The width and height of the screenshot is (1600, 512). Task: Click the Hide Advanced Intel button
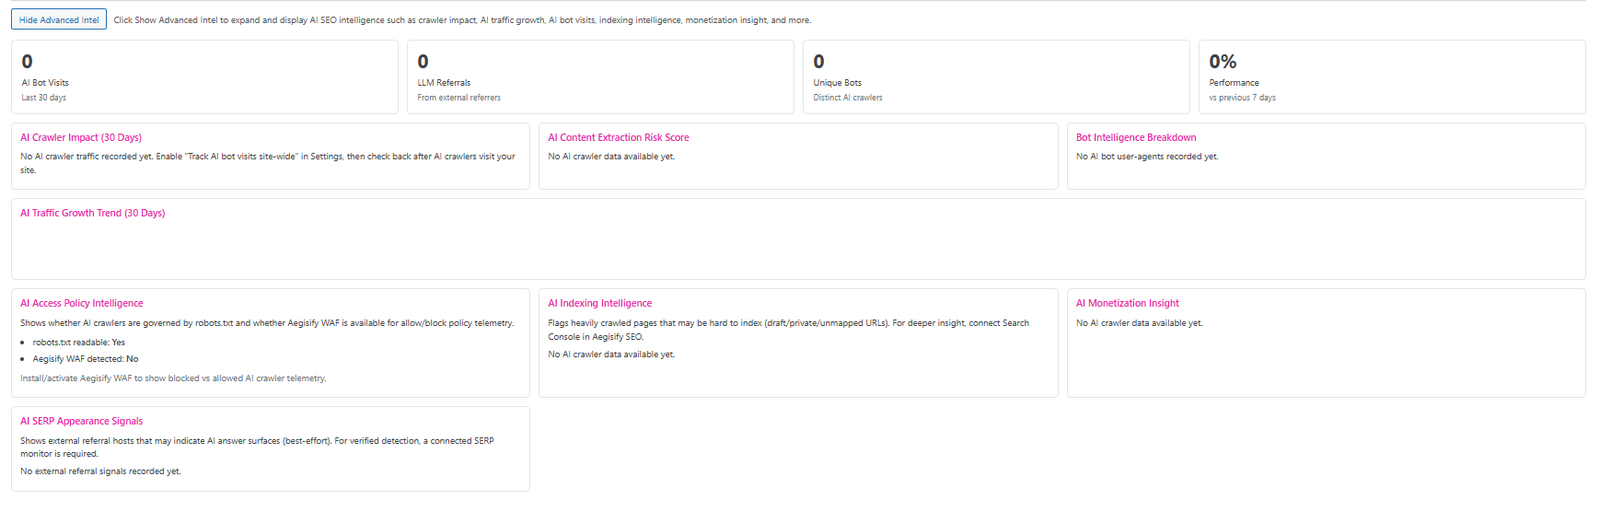[59, 20]
